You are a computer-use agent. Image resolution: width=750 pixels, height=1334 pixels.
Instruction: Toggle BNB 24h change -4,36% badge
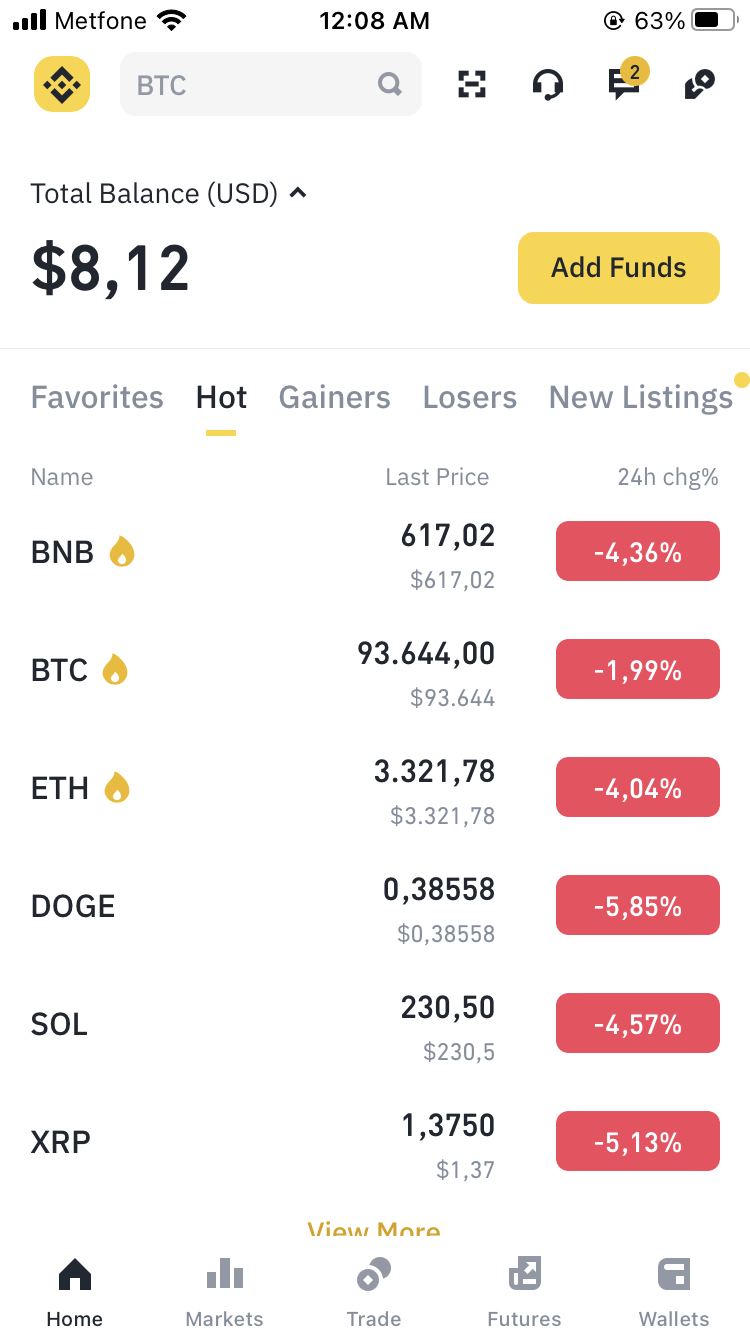(x=638, y=551)
